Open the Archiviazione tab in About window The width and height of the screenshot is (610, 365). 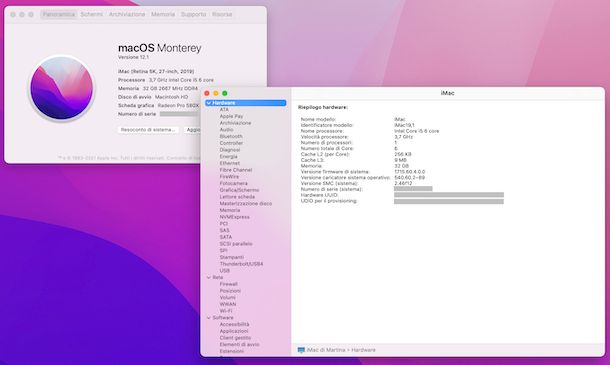click(127, 14)
